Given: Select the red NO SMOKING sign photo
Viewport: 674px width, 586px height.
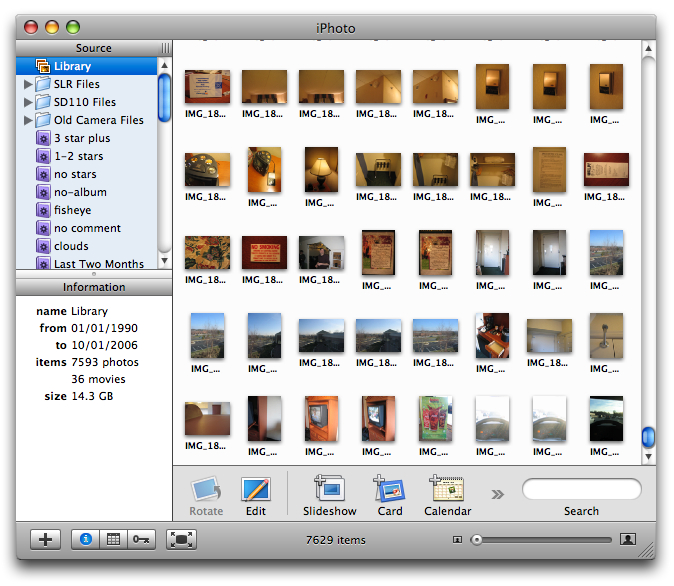Looking at the screenshot, I should [x=264, y=252].
